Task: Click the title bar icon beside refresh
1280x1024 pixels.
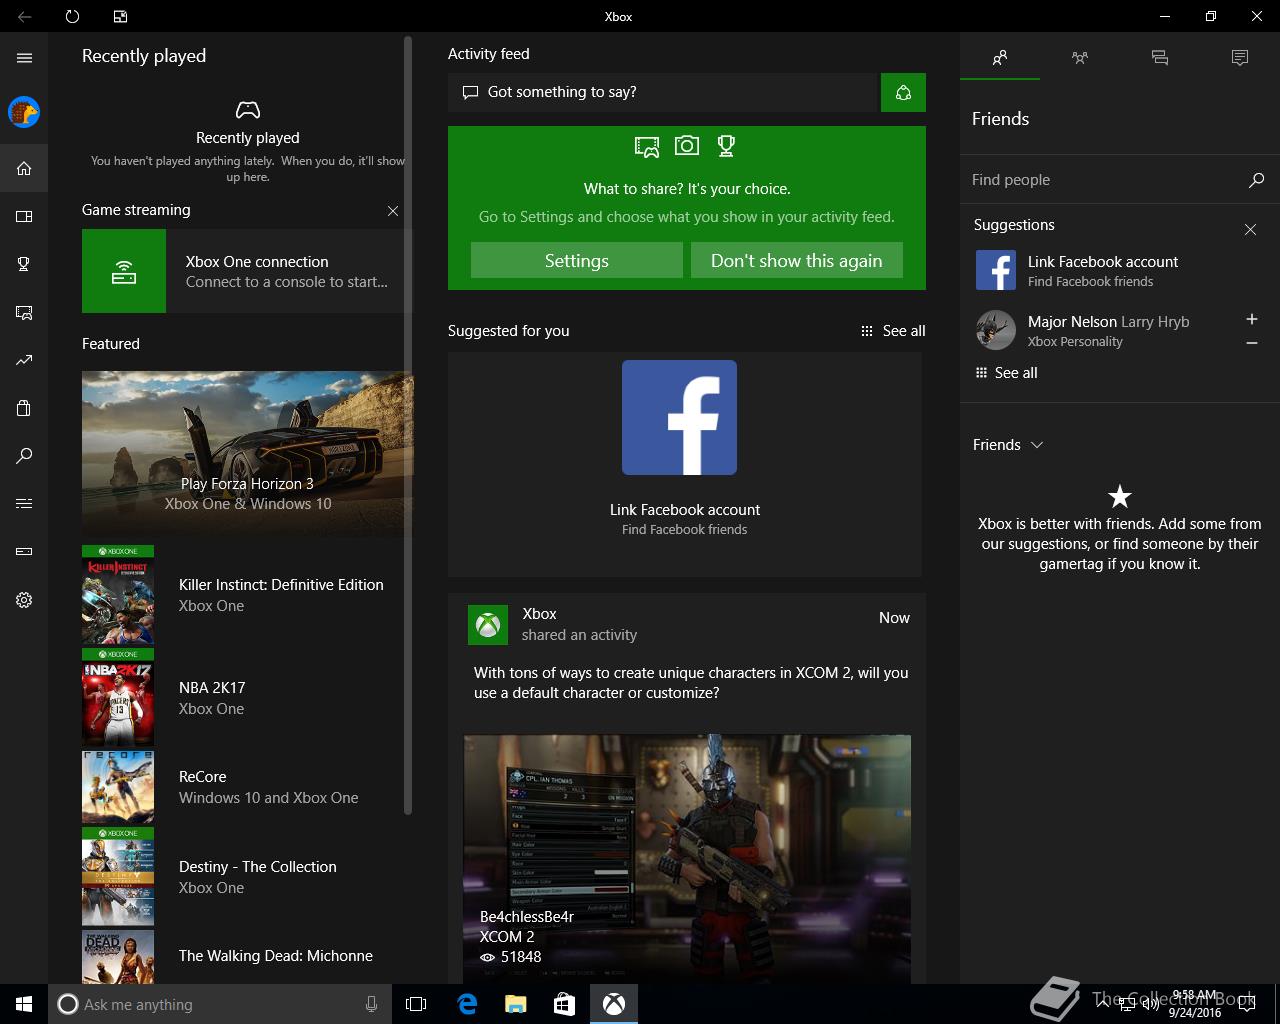Action: click(x=120, y=16)
